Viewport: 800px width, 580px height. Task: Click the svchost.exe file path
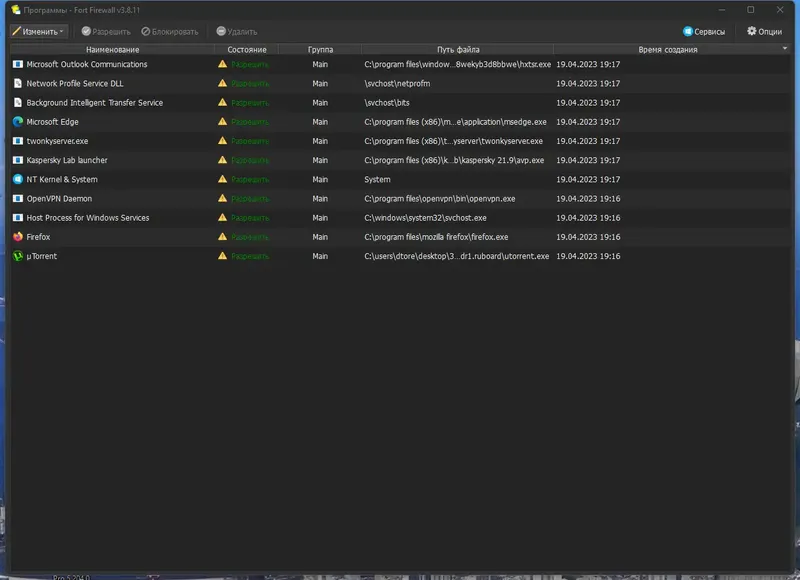(x=426, y=218)
